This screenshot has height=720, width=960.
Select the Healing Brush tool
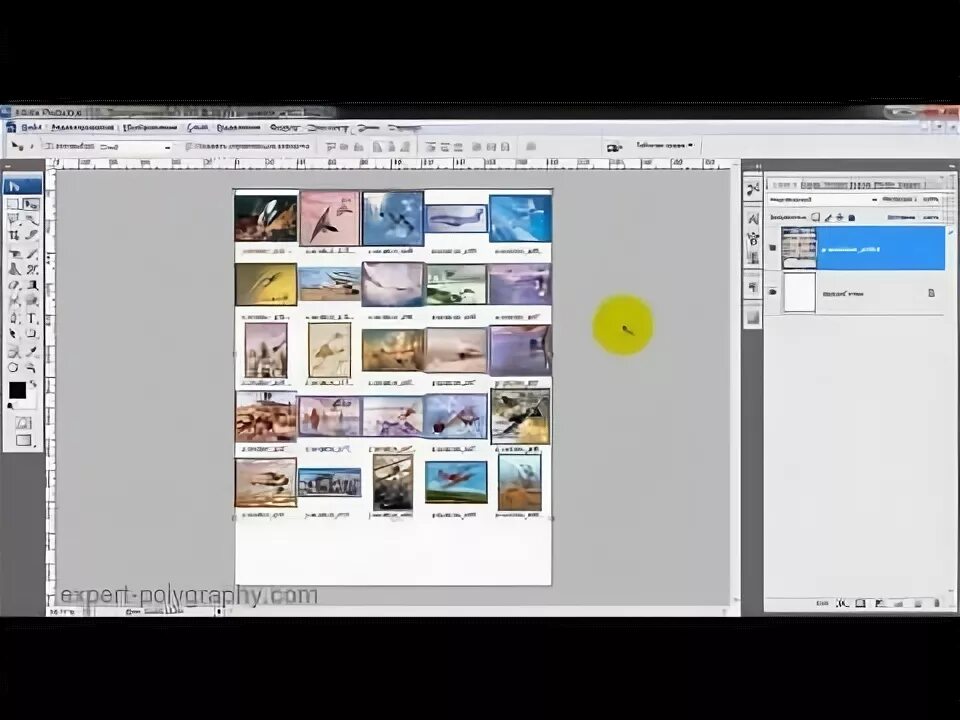click(13, 253)
